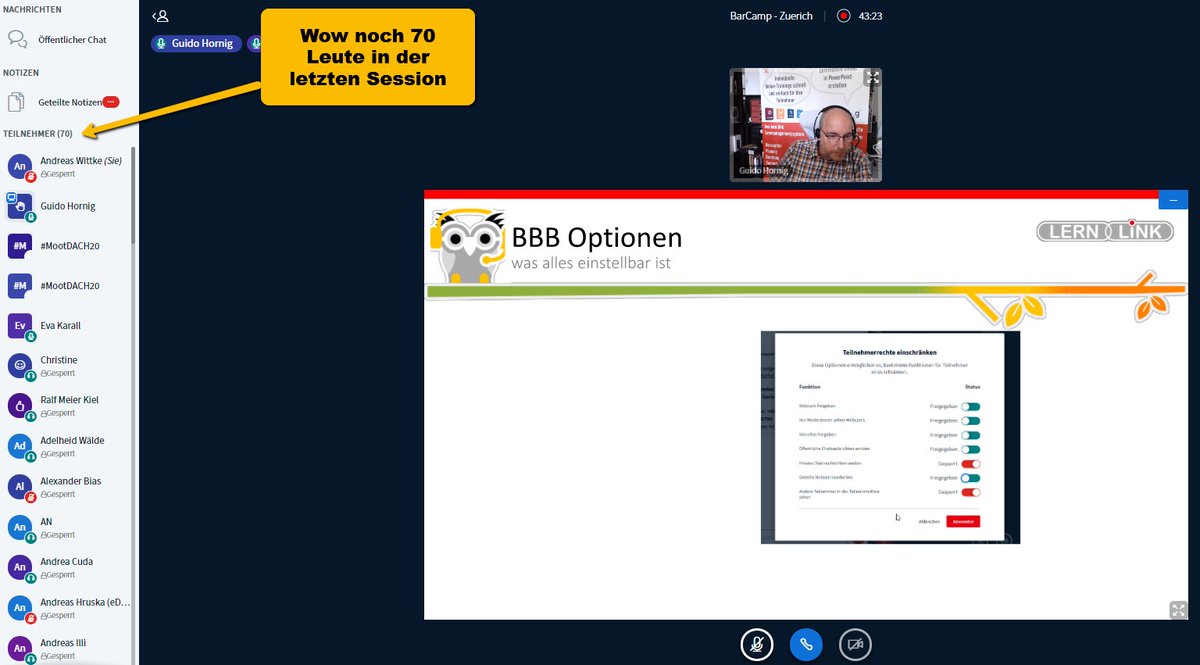Click the TEILNEHMER (70) heading
Viewport: 1200px width, 665px height.
pyautogui.click(x=38, y=134)
